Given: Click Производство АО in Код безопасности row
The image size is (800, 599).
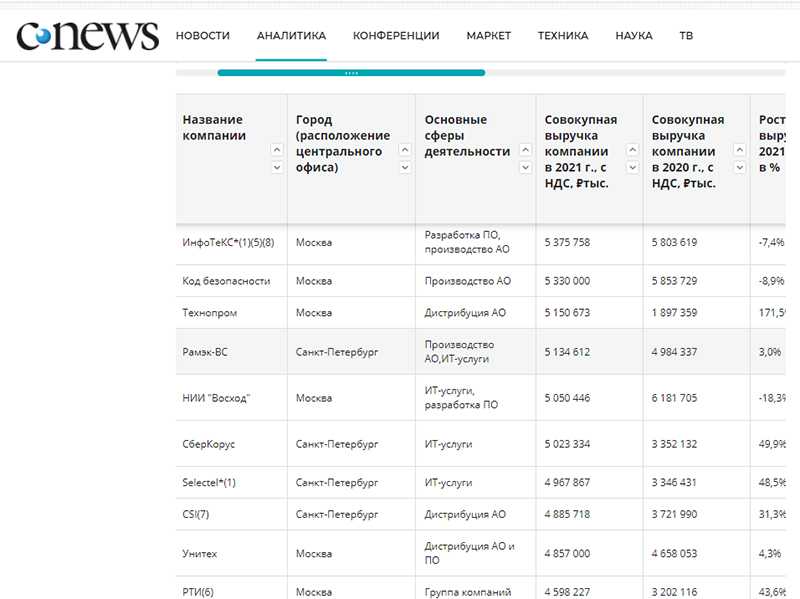Looking at the screenshot, I should [x=467, y=281].
